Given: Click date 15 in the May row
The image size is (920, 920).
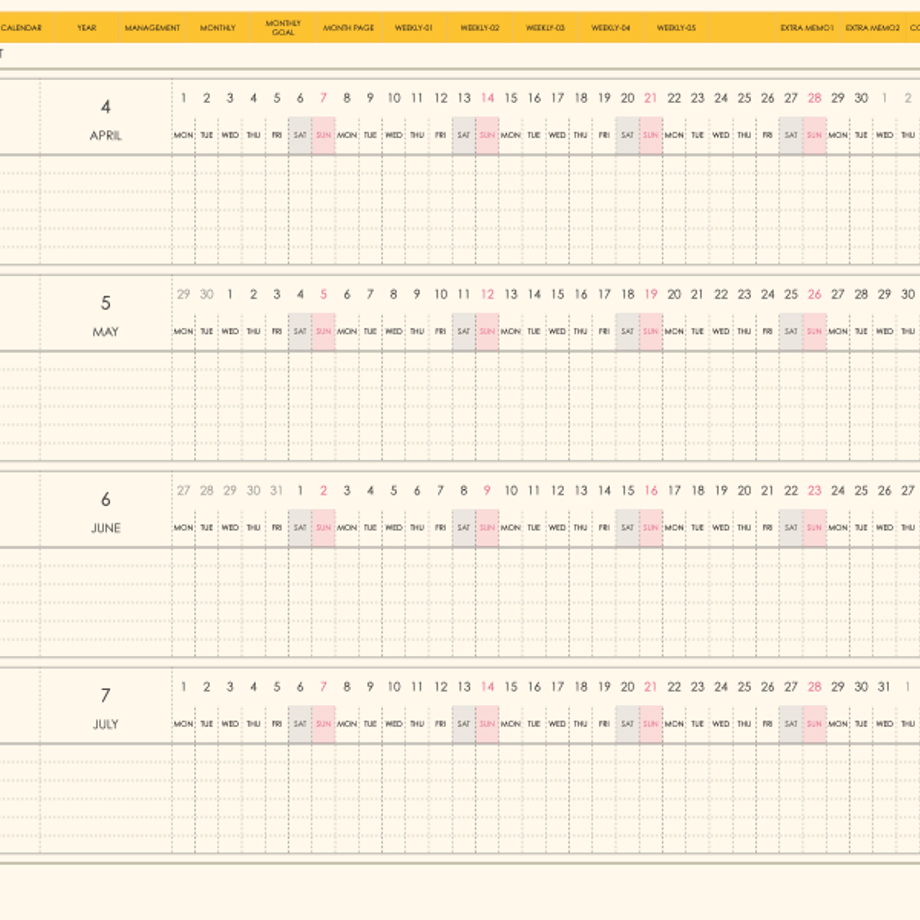Looking at the screenshot, I should (x=557, y=295).
